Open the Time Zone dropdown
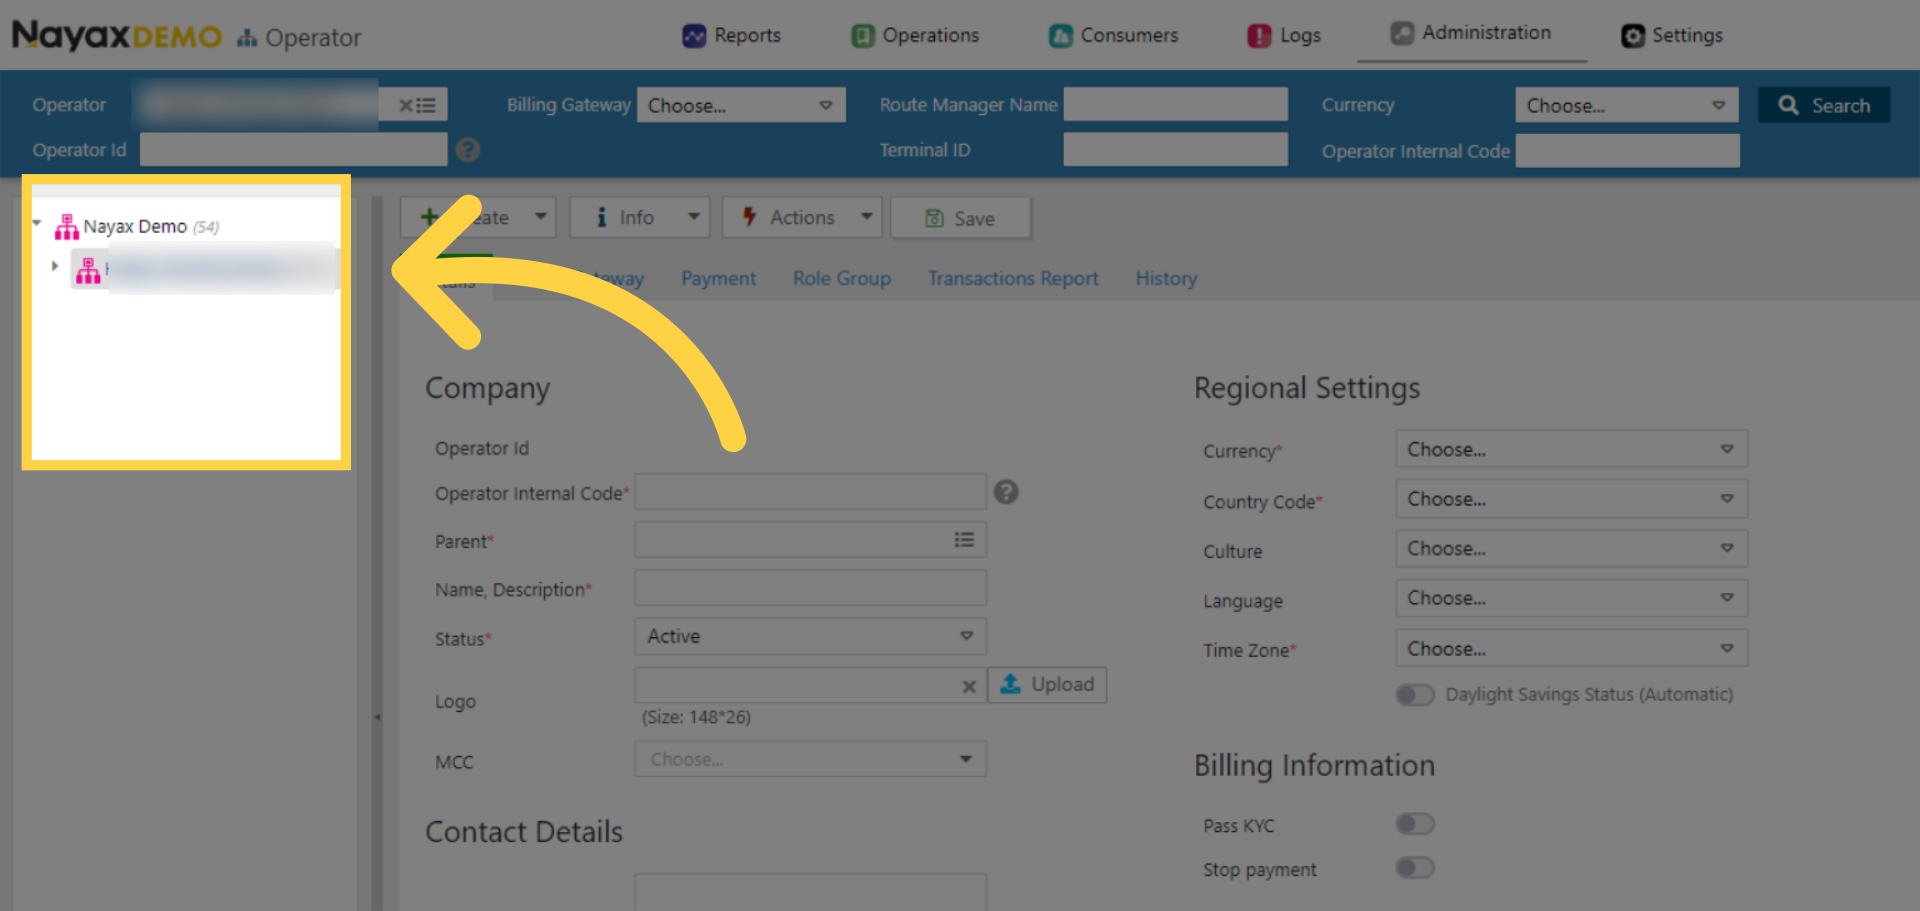The width and height of the screenshot is (1920, 911). (x=1571, y=648)
